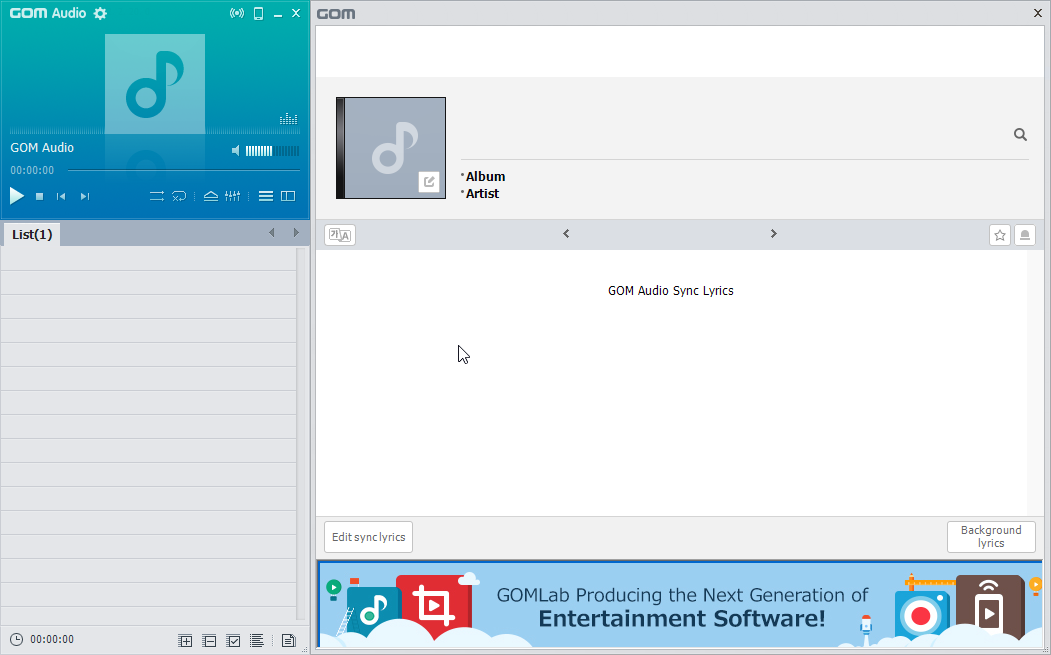Screen dimensions: 1051x655
Task: Open playlist file management document icon
Action: [x=288, y=641]
